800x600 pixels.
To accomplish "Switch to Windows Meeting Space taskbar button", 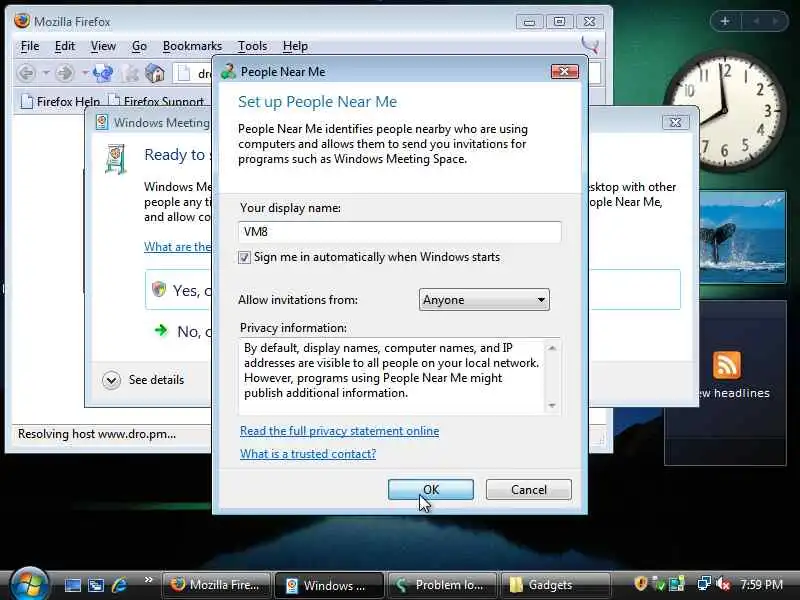I will coord(329,585).
